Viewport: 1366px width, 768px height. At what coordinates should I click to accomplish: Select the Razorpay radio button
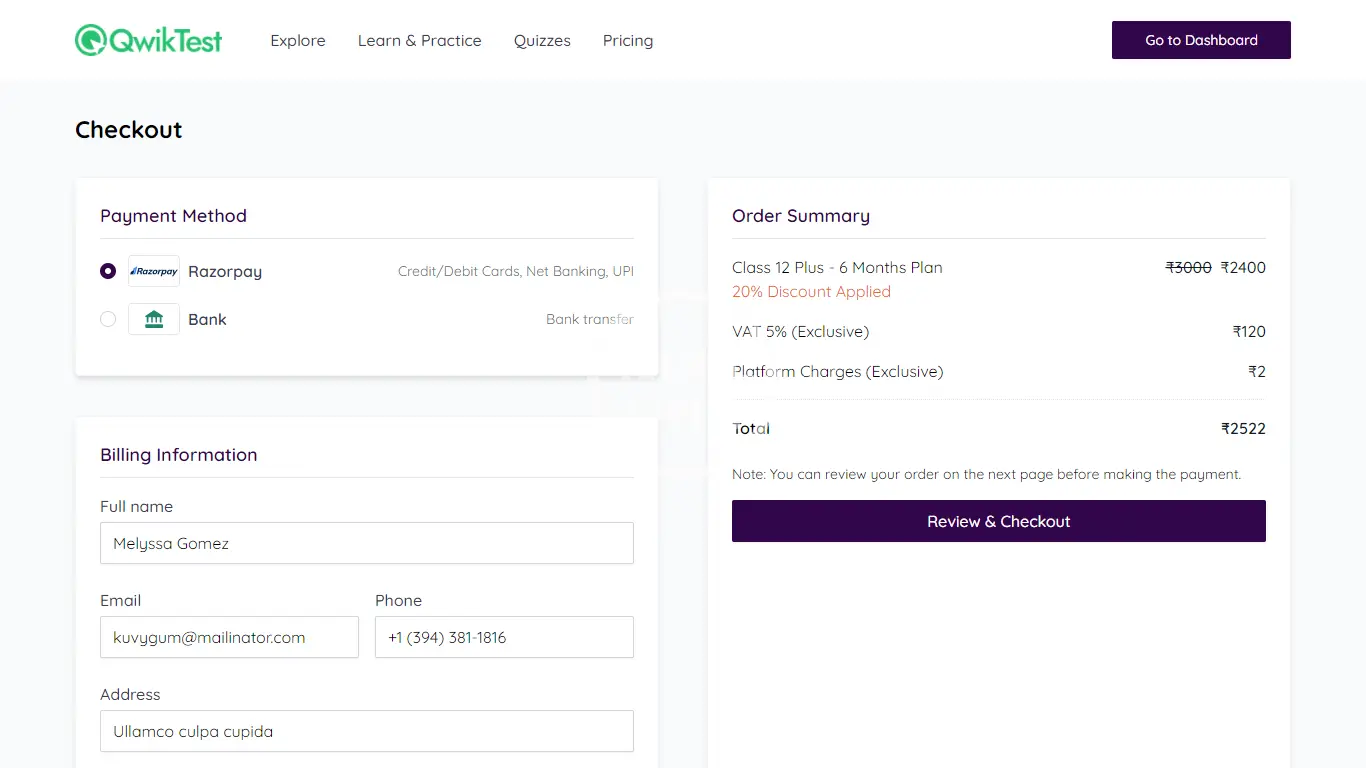point(108,271)
